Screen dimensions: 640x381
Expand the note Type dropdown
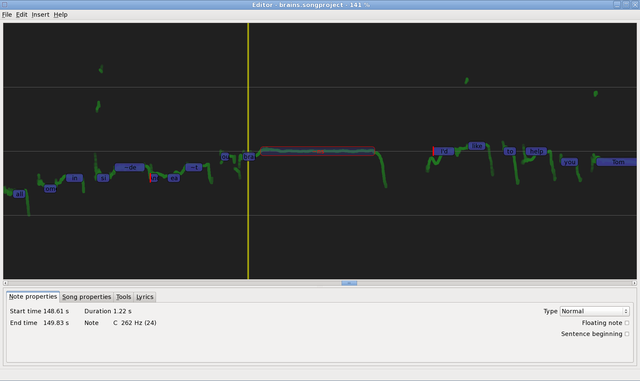pyautogui.click(x=594, y=311)
